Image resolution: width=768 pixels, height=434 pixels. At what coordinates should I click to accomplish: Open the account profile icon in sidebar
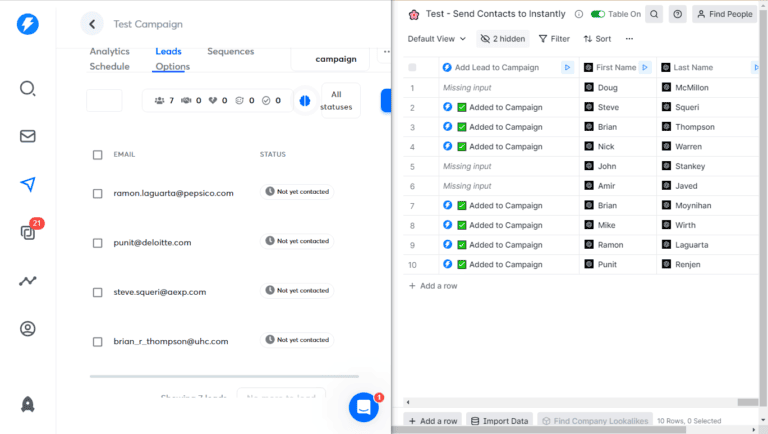click(28, 329)
